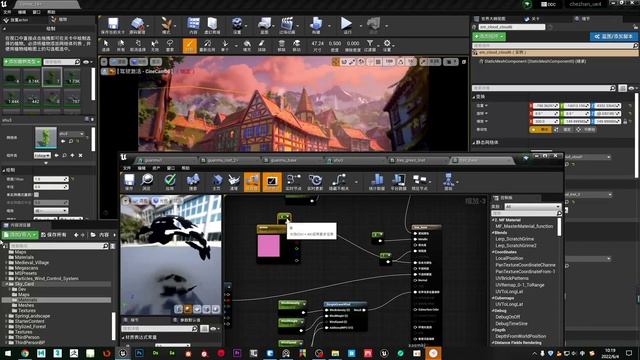Open the foliage Filter dropdown
The image size is (640, 360).
pos(370,45)
